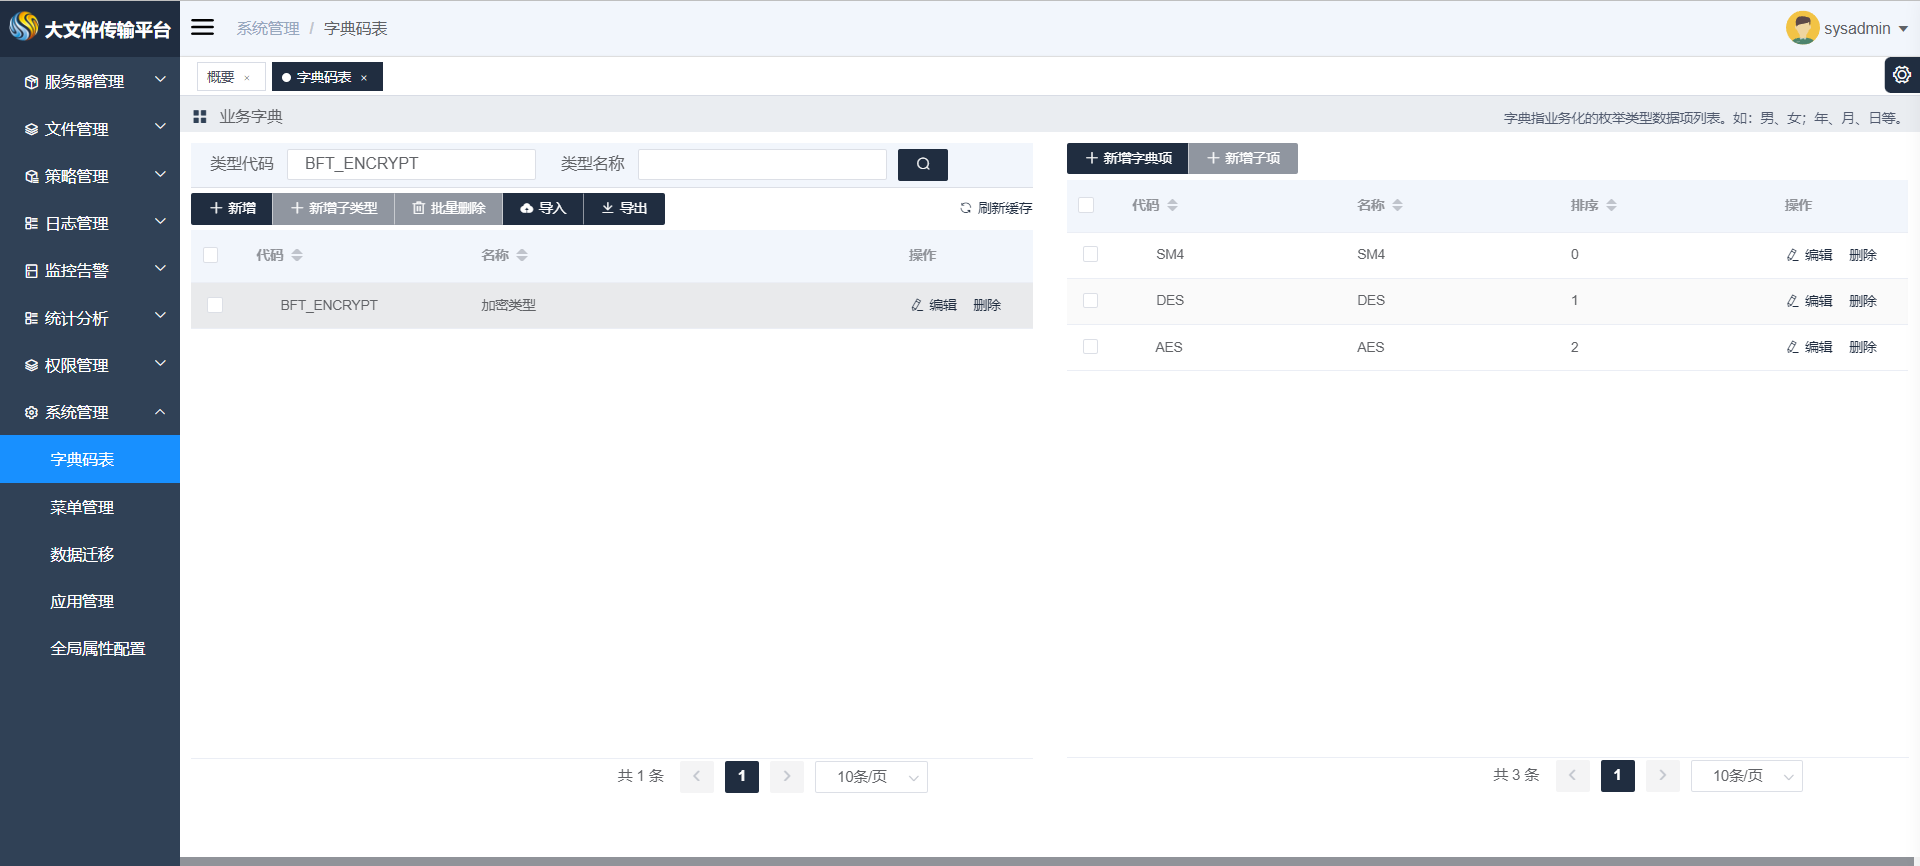The image size is (1920, 866).
Task: Open left table page size dropdown
Action: pyautogui.click(x=871, y=777)
